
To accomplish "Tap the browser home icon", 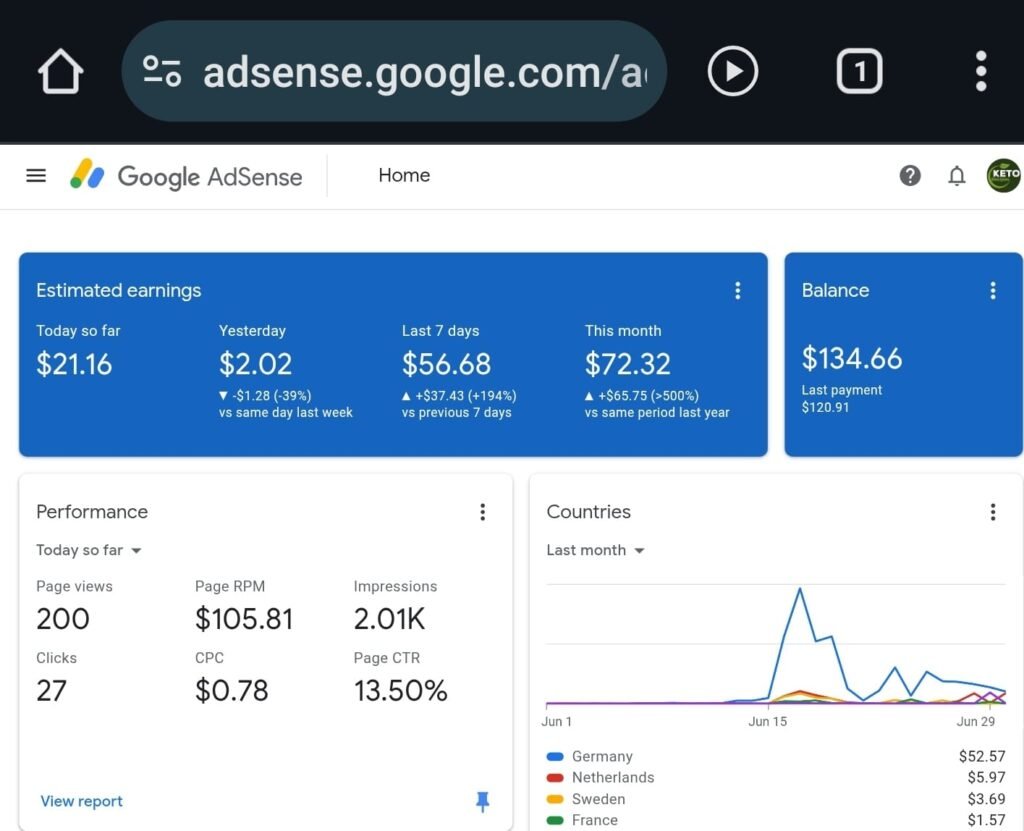I will point(60,71).
